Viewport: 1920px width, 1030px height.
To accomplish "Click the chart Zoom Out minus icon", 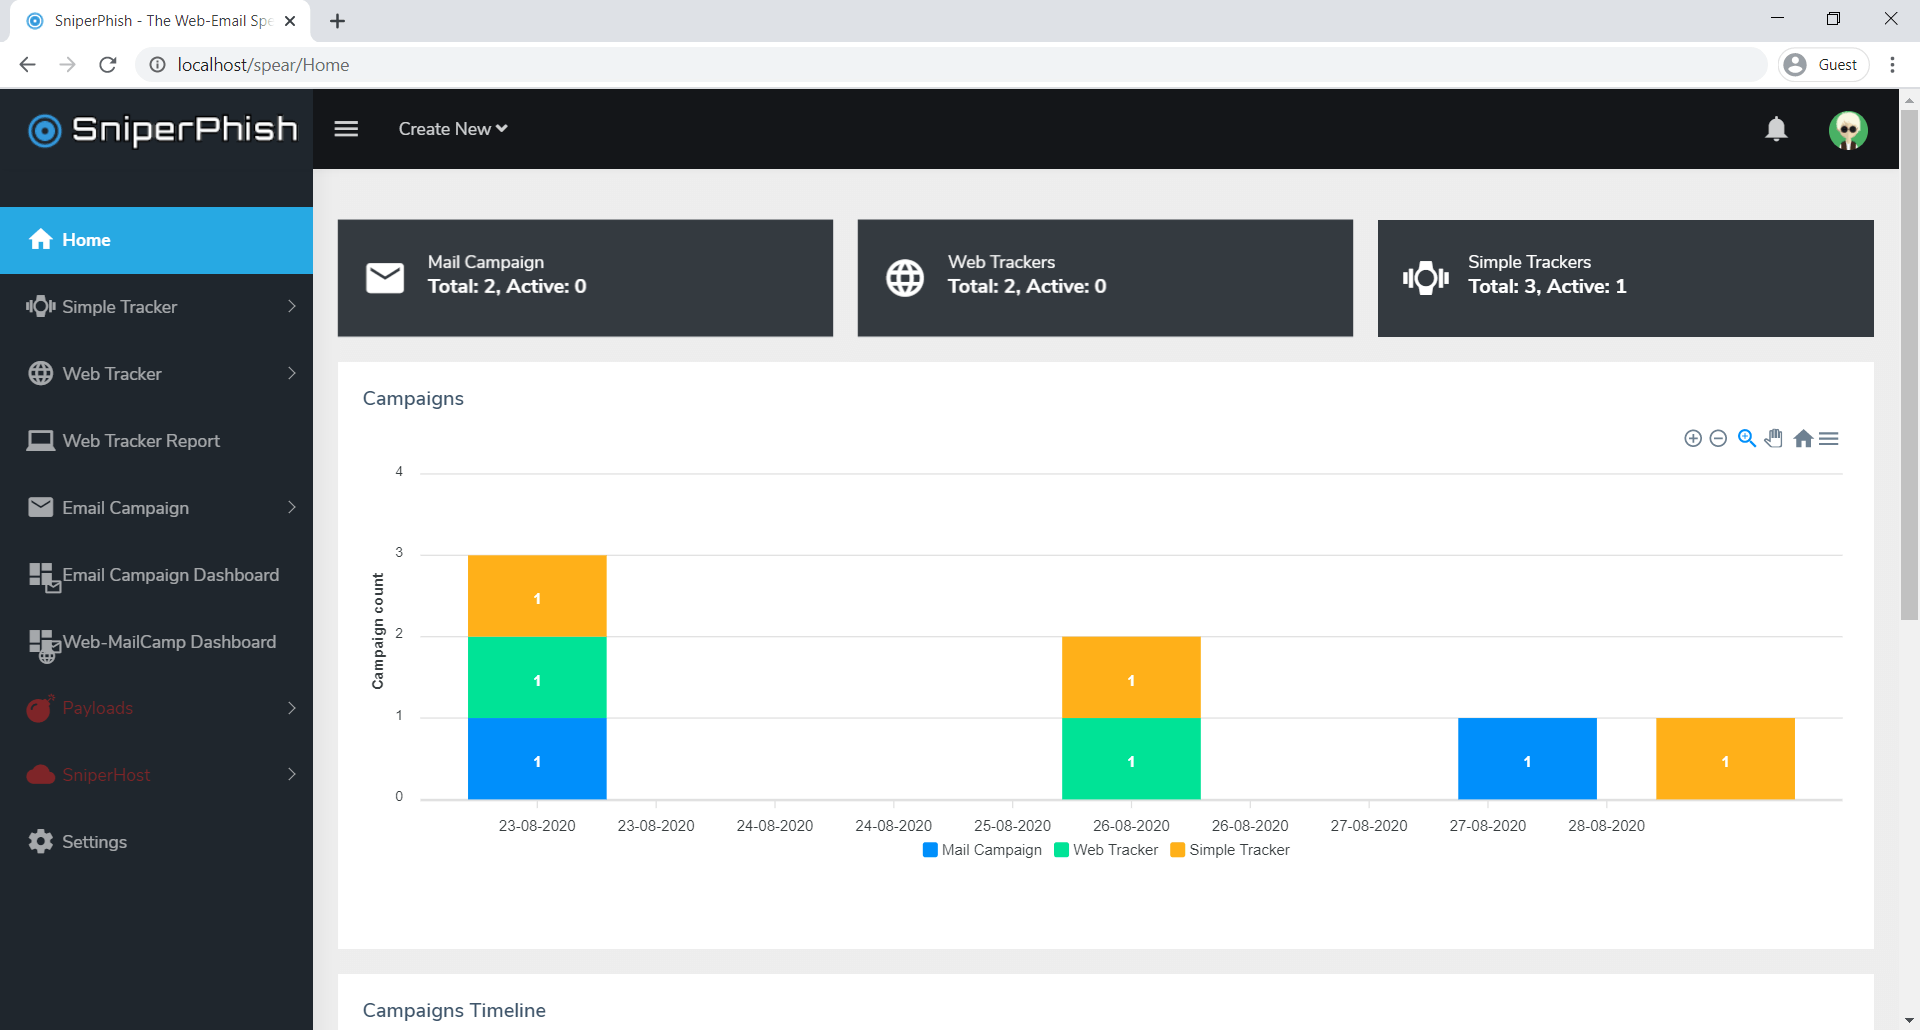I will pyautogui.click(x=1718, y=438).
